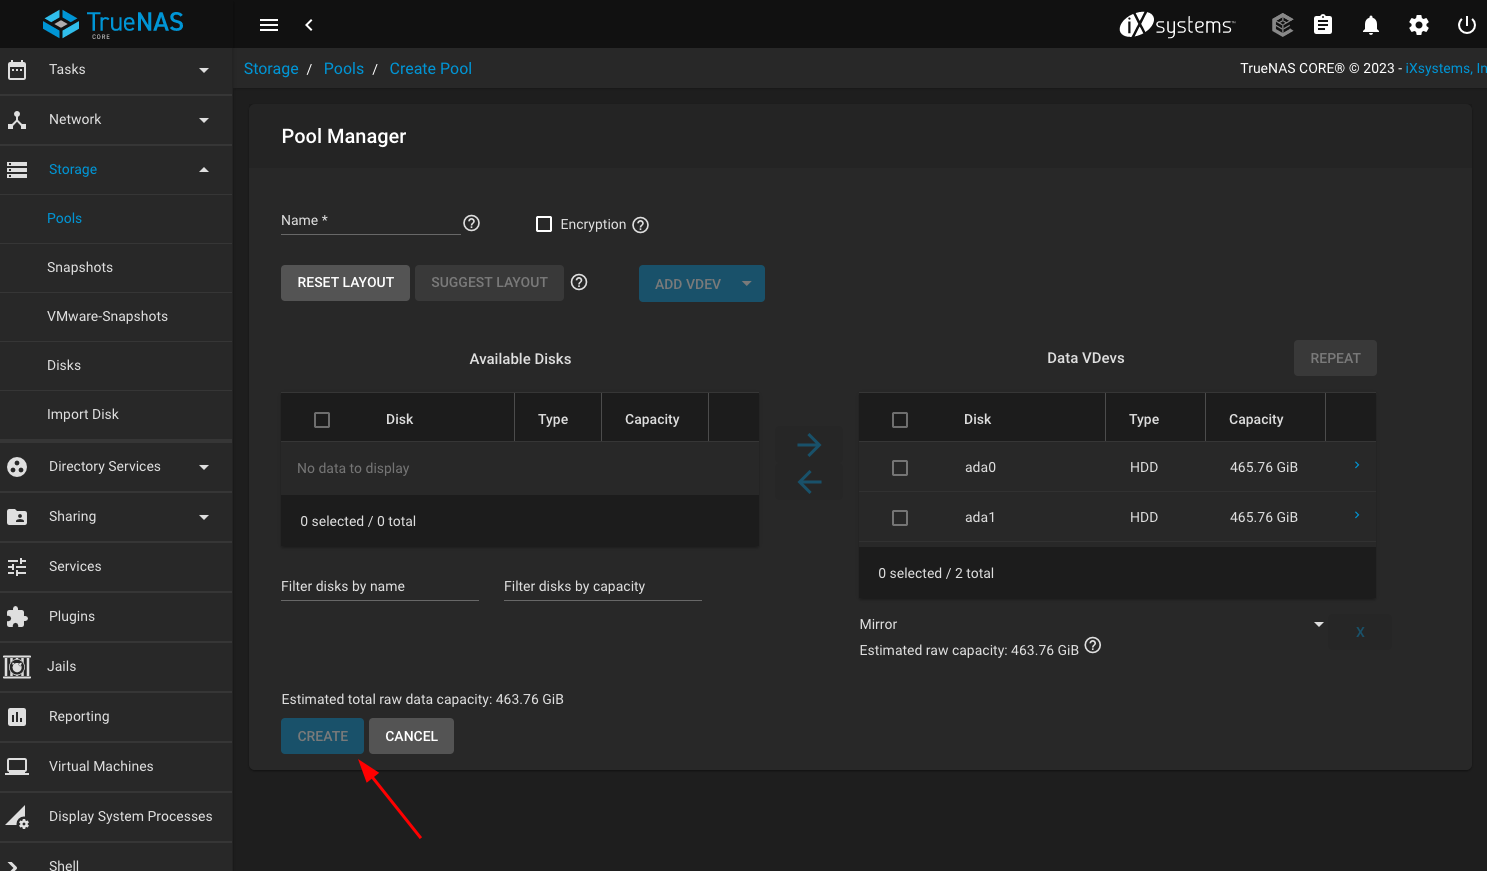Sort Available Disks by Type column
Screen dimensions: 1487x871
(x=553, y=419)
